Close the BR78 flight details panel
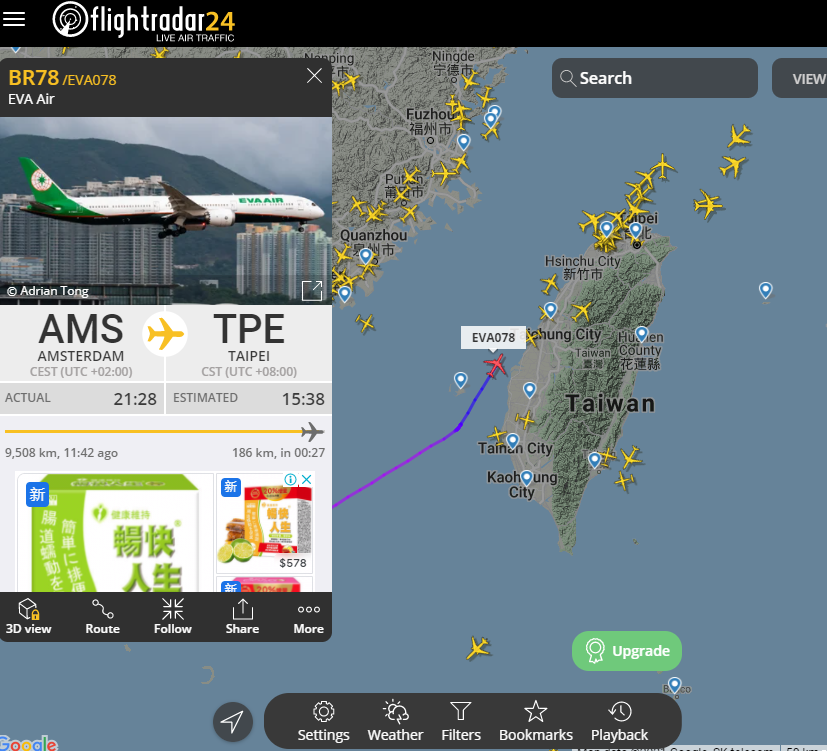The width and height of the screenshot is (827, 751). 314,76
